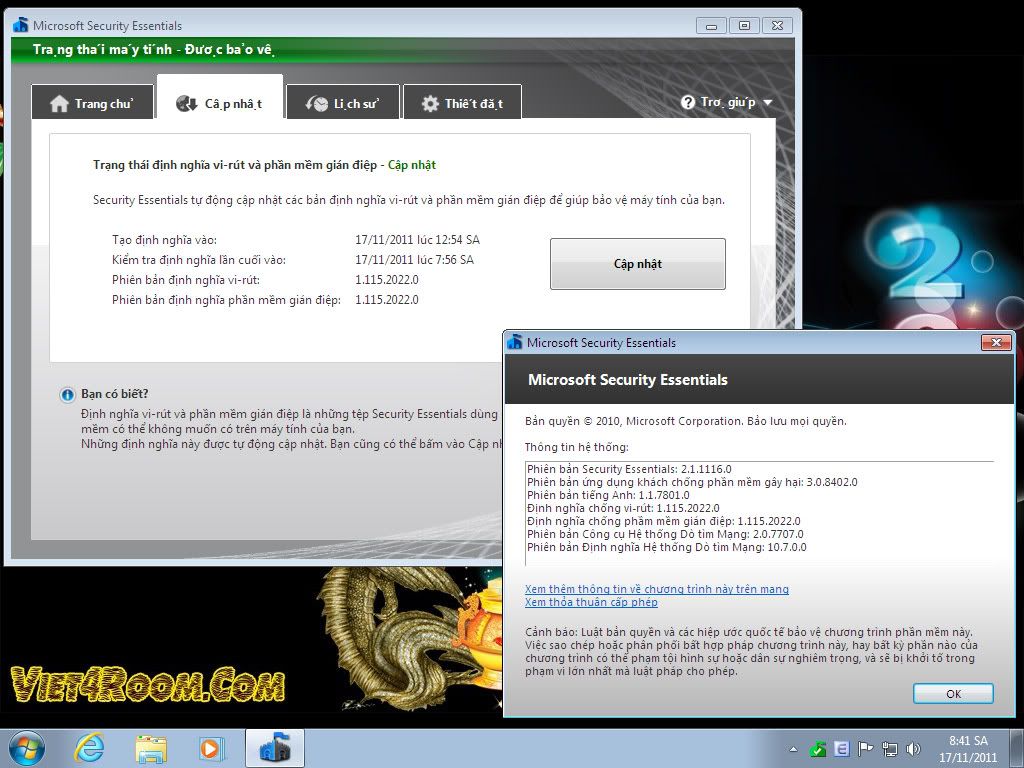Image resolution: width=1024 pixels, height=768 pixels.
Task: Click OK in the About dialog
Action: tap(953, 694)
